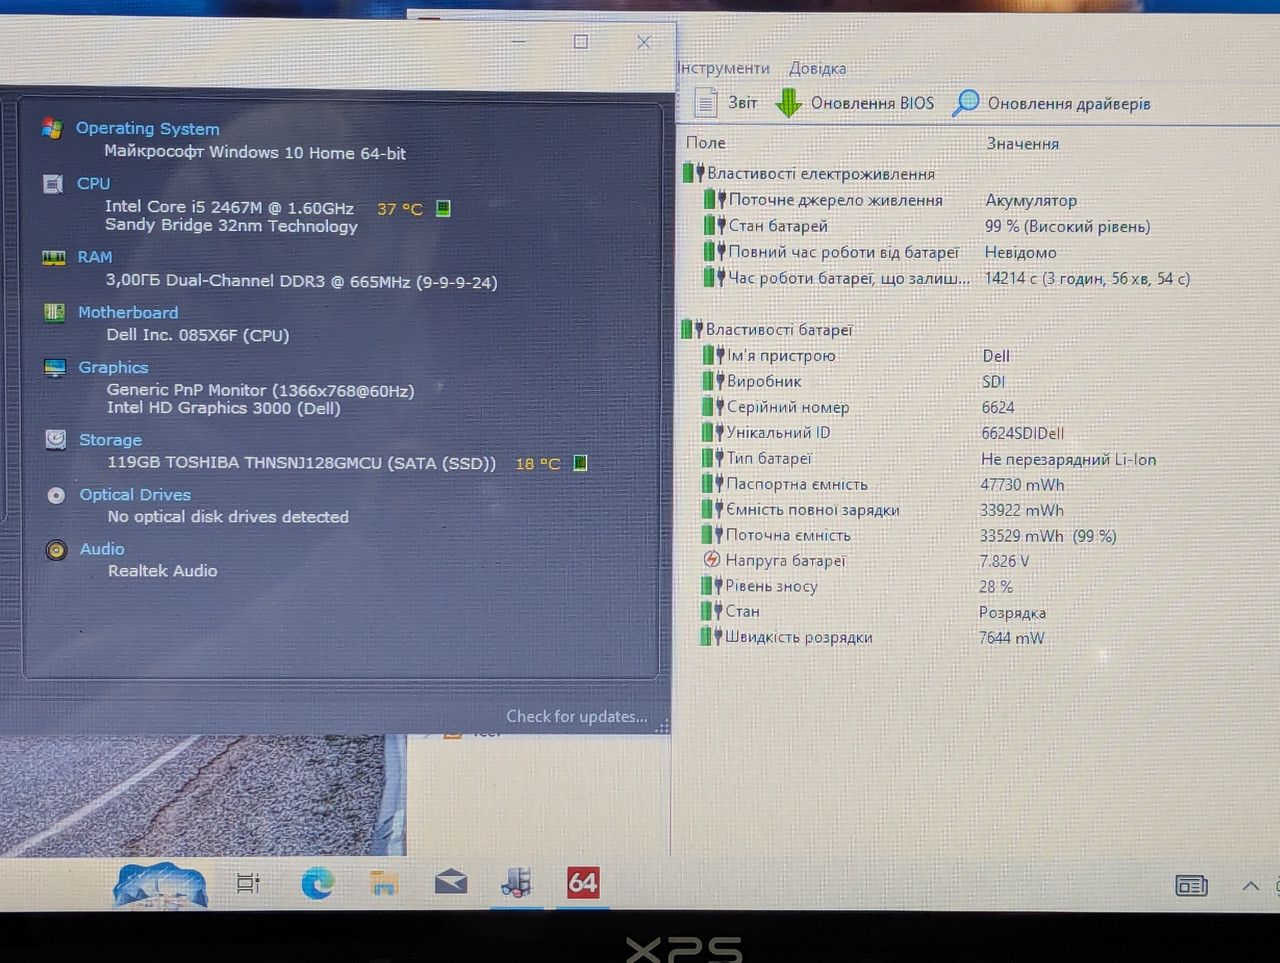1280x963 pixels.
Task: Click the green indicator next to 37 °C
Action: pos(443,208)
